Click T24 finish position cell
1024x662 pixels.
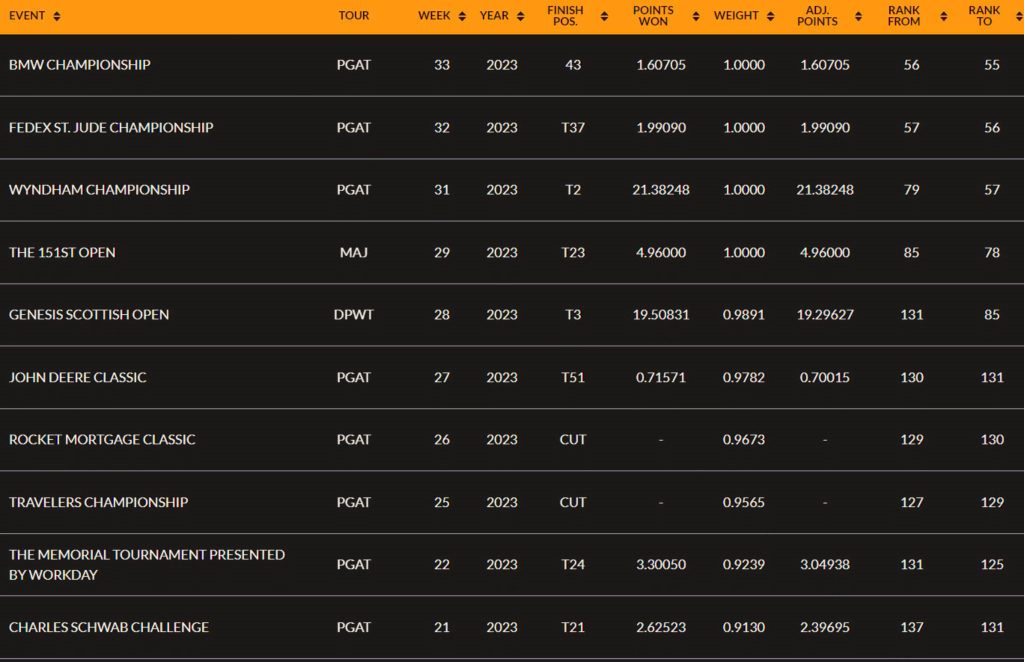[x=573, y=565]
